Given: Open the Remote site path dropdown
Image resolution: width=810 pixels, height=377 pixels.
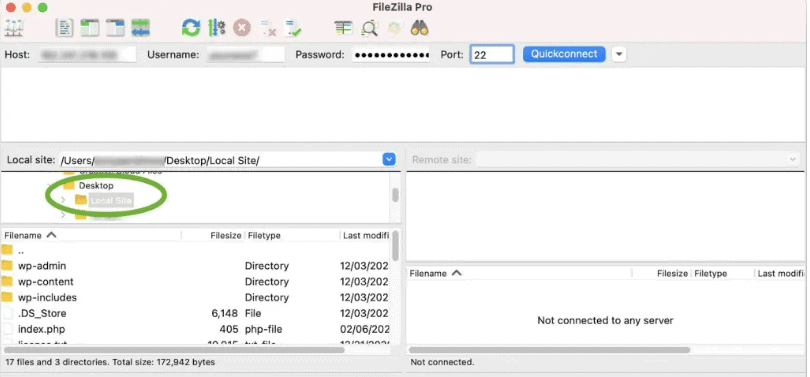Looking at the screenshot, I should pos(792,160).
